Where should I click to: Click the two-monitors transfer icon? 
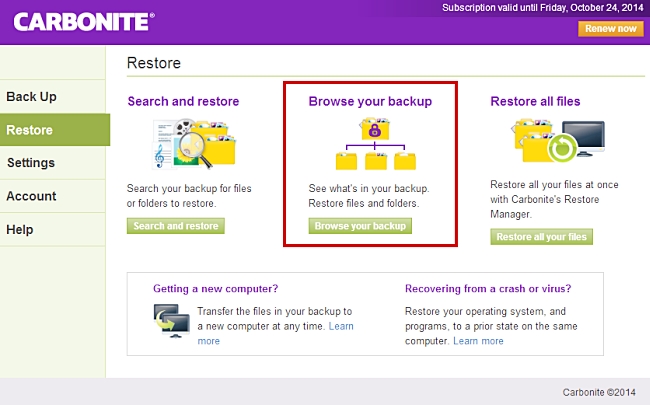[172, 320]
